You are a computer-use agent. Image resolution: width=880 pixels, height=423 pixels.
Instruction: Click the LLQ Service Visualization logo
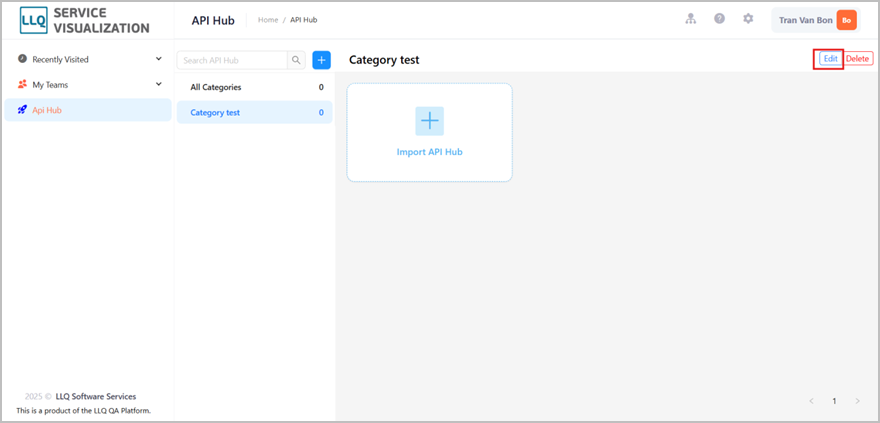tap(85, 20)
